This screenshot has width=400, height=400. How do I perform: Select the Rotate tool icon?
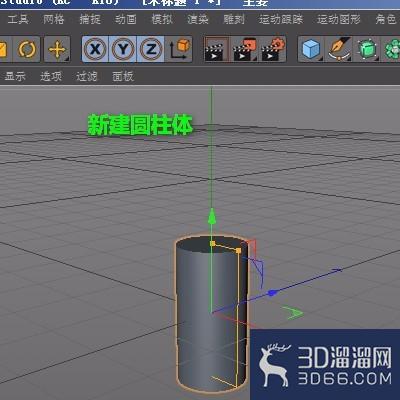click(x=27, y=49)
